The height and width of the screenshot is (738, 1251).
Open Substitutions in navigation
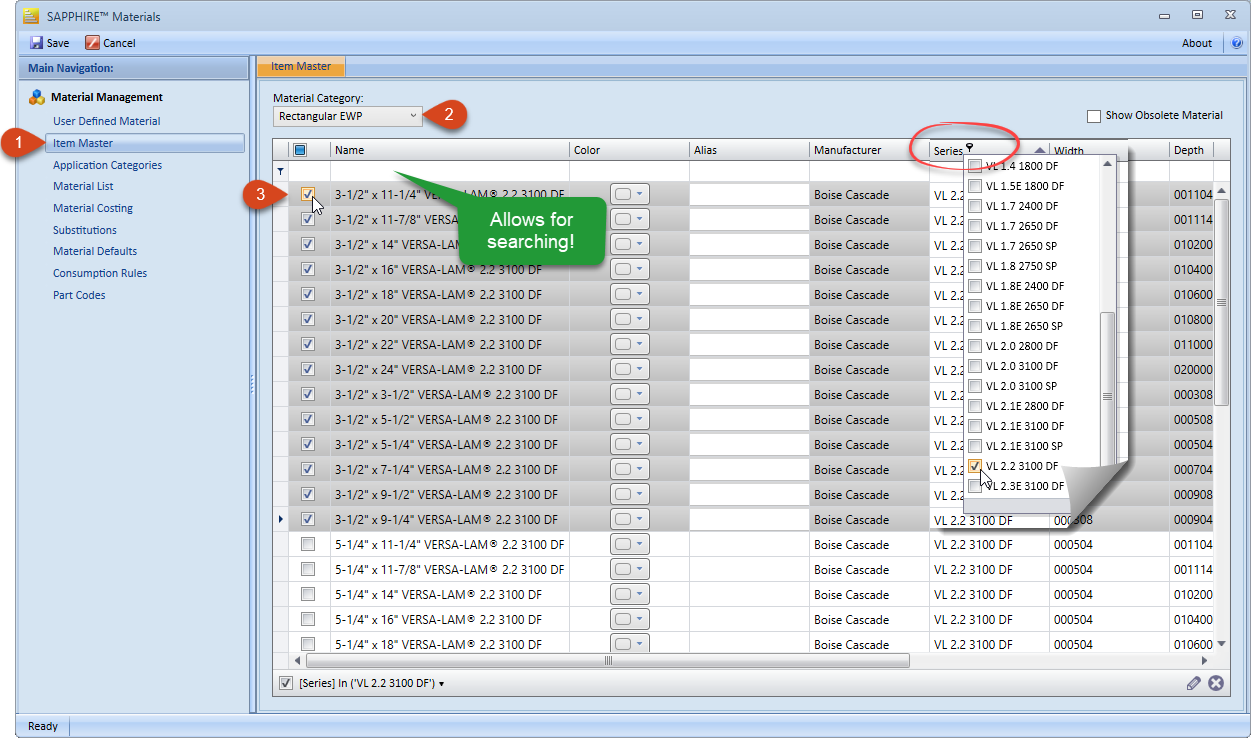(x=85, y=230)
